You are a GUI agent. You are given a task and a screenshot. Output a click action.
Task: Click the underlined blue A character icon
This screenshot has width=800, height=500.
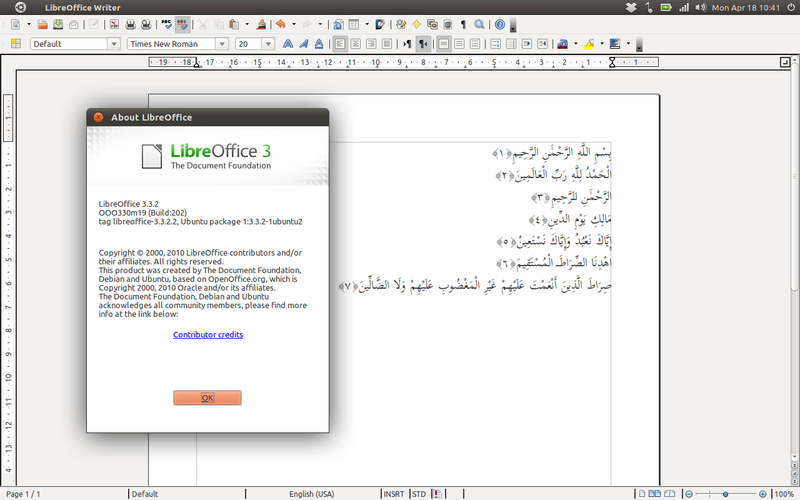pyautogui.click(x=319, y=44)
